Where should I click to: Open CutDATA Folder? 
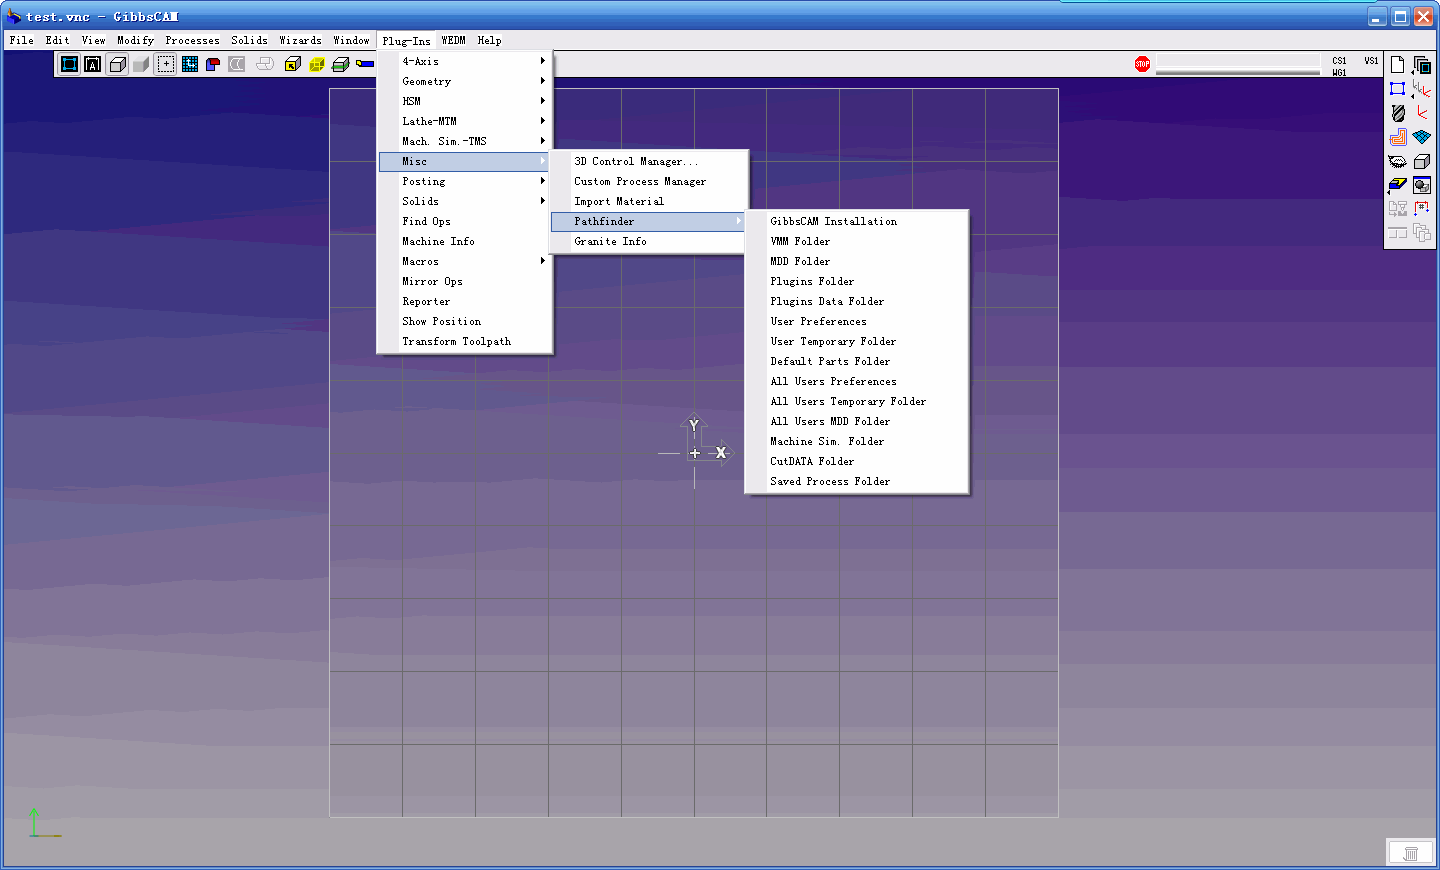tap(857, 461)
